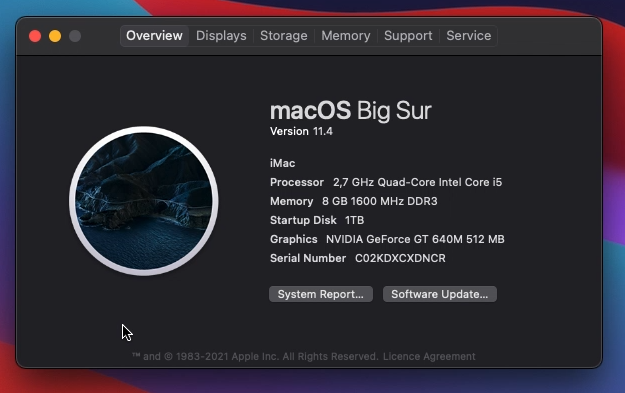Click the macOS Big Sur title
Viewport: 625px width, 393px height.
tap(351, 110)
